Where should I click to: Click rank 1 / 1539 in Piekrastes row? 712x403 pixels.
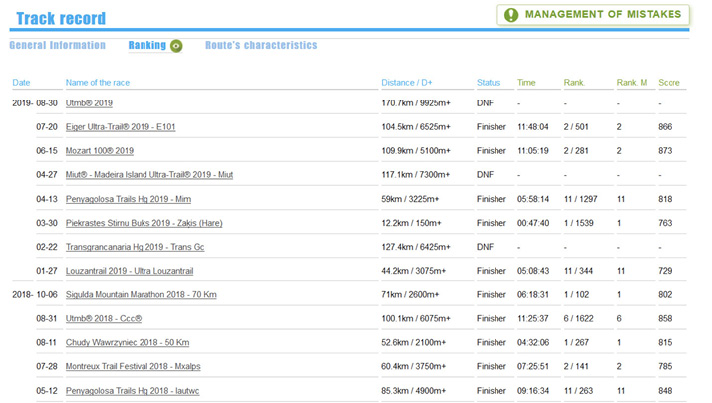click(578, 223)
